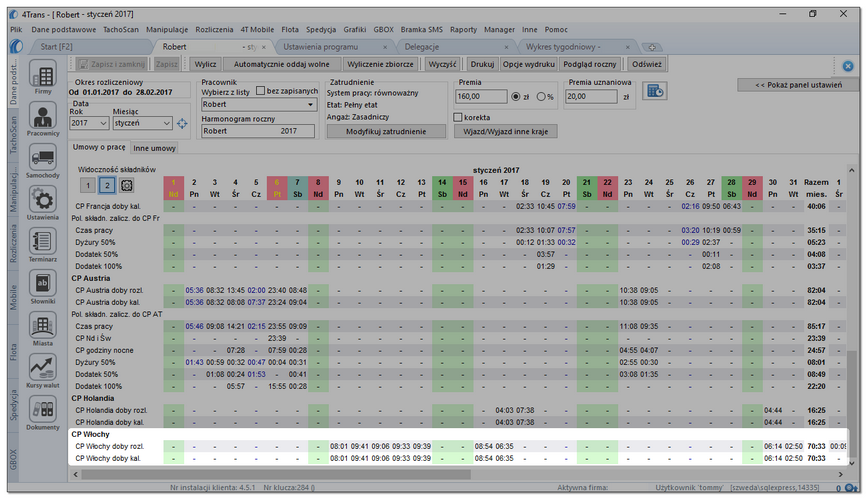Open the GBOX vertical side tab
The image size is (867, 499).
coord(14,460)
